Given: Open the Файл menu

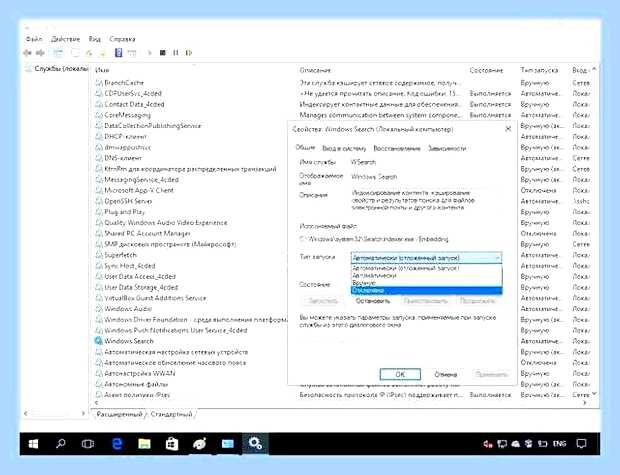Looking at the screenshot, I should pos(34,39).
